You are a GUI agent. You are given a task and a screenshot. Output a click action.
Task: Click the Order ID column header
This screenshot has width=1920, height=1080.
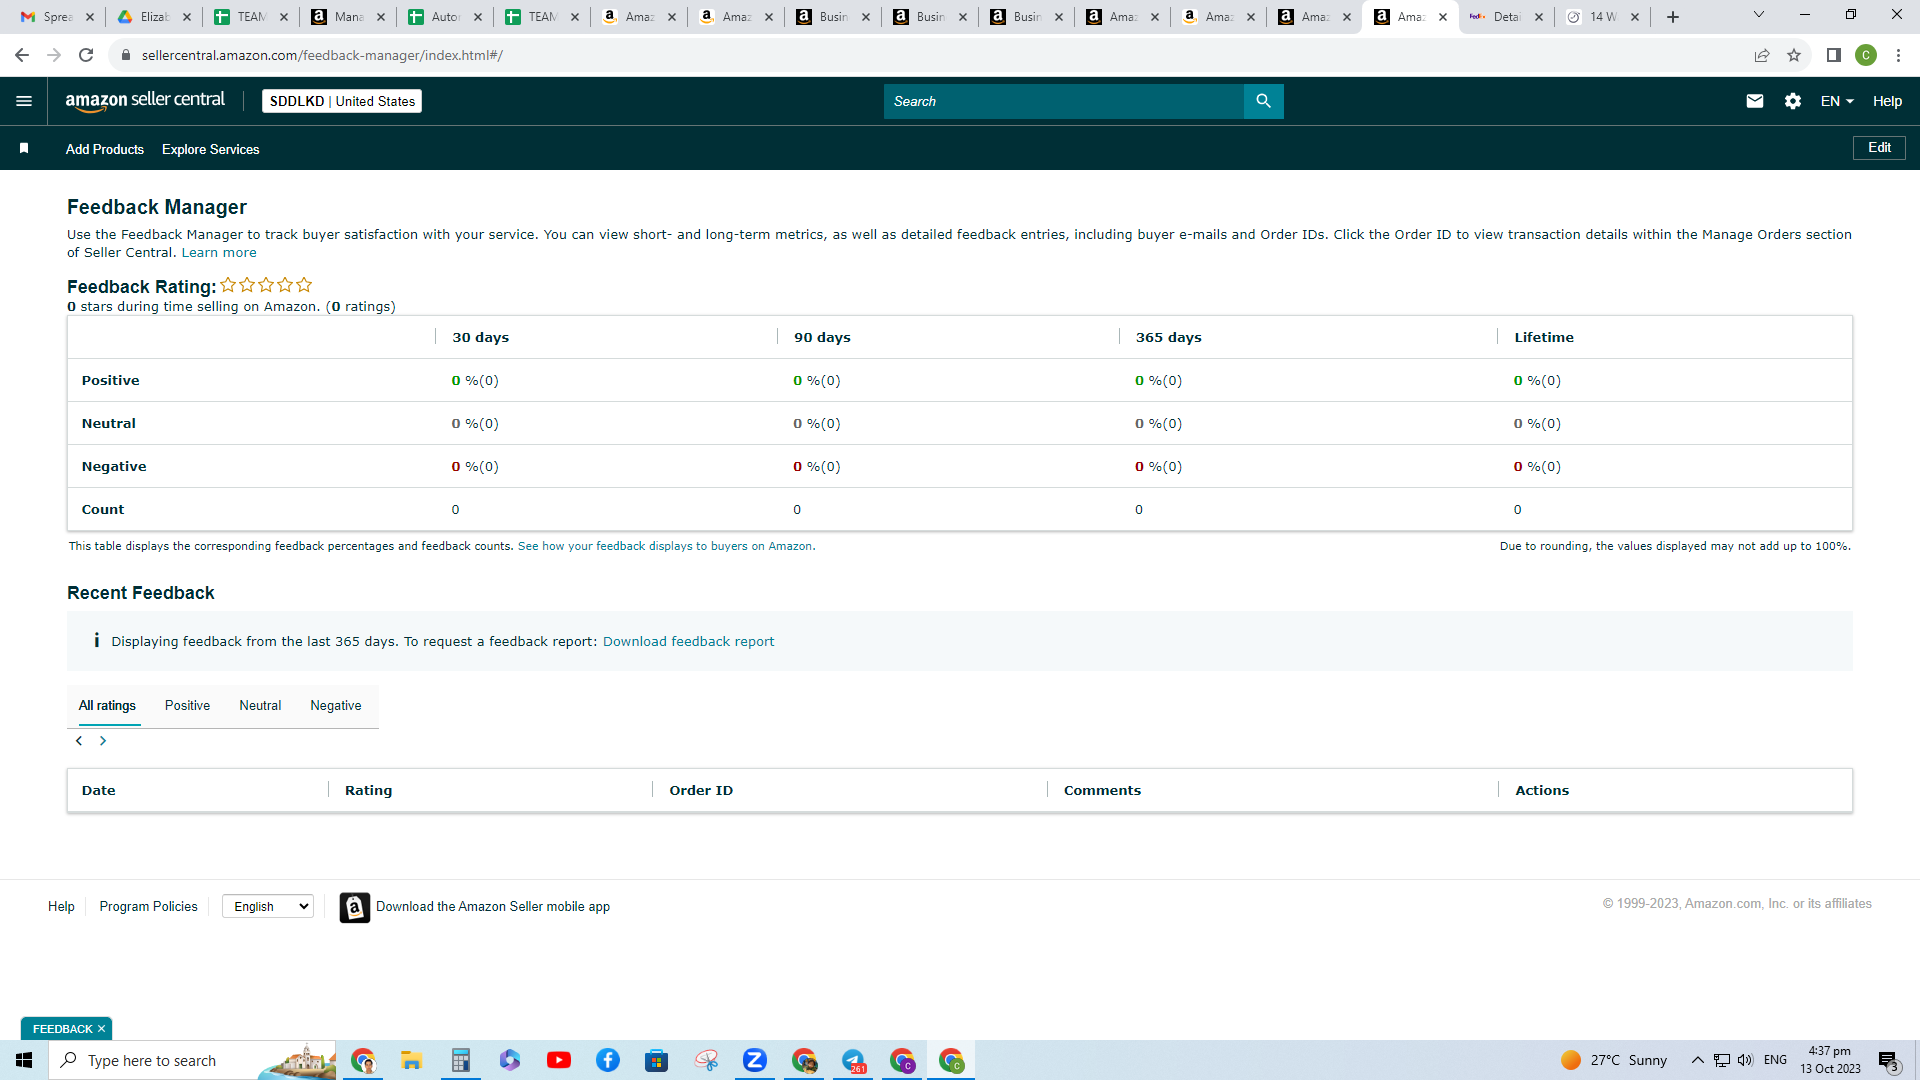click(701, 790)
